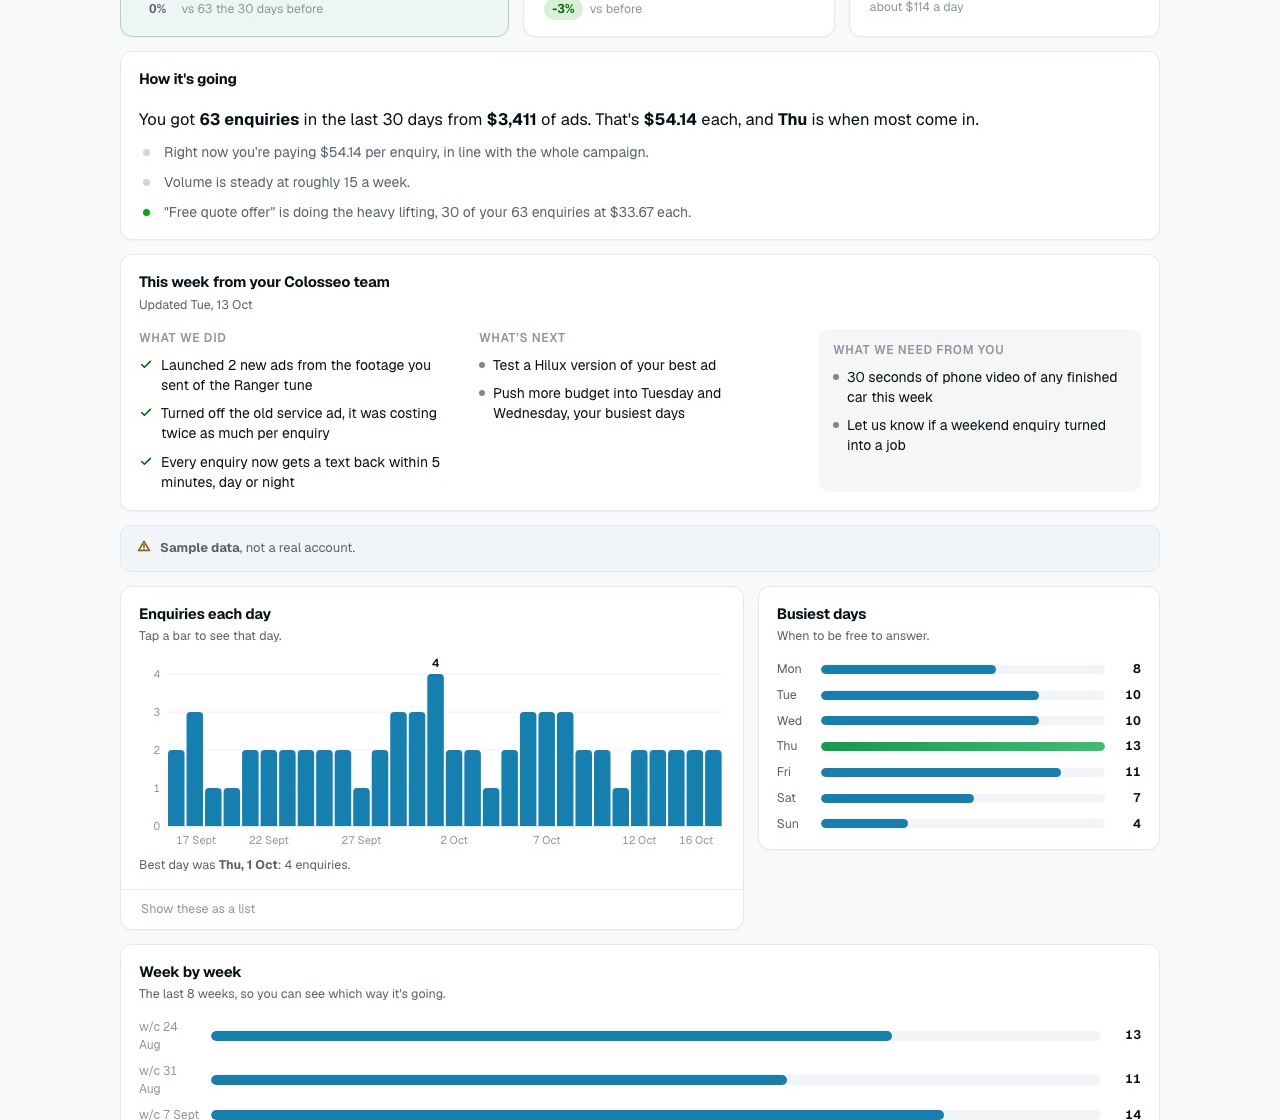Click the Fri bar in Busiest days
Image resolution: width=1280 pixels, height=1120 pixels.
click(941, 772)
